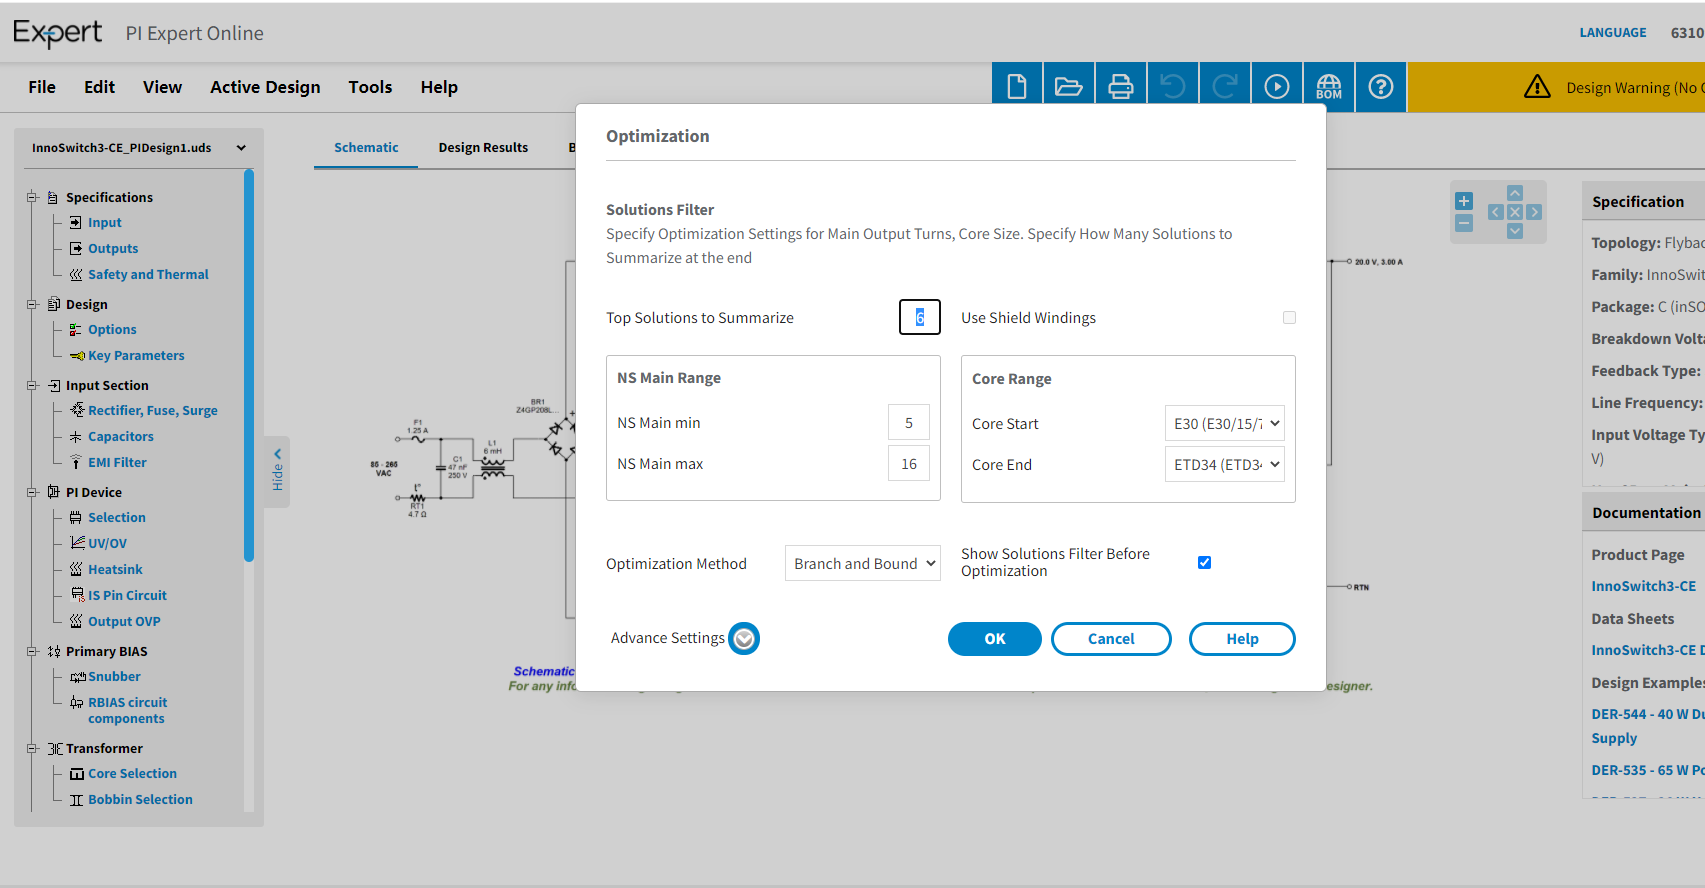Click the Snubber icon in tree
1705x888 pixels.
78,677
